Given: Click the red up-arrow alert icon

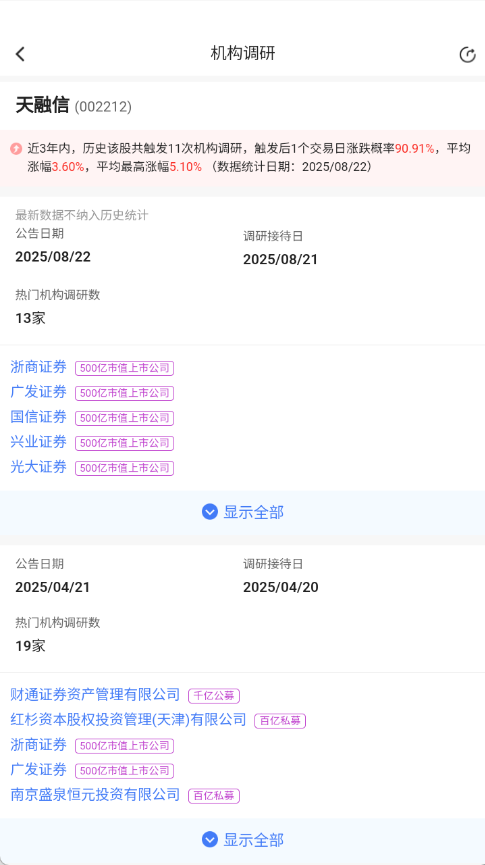Looking at the screenshot, I should (x=17, y=148).
